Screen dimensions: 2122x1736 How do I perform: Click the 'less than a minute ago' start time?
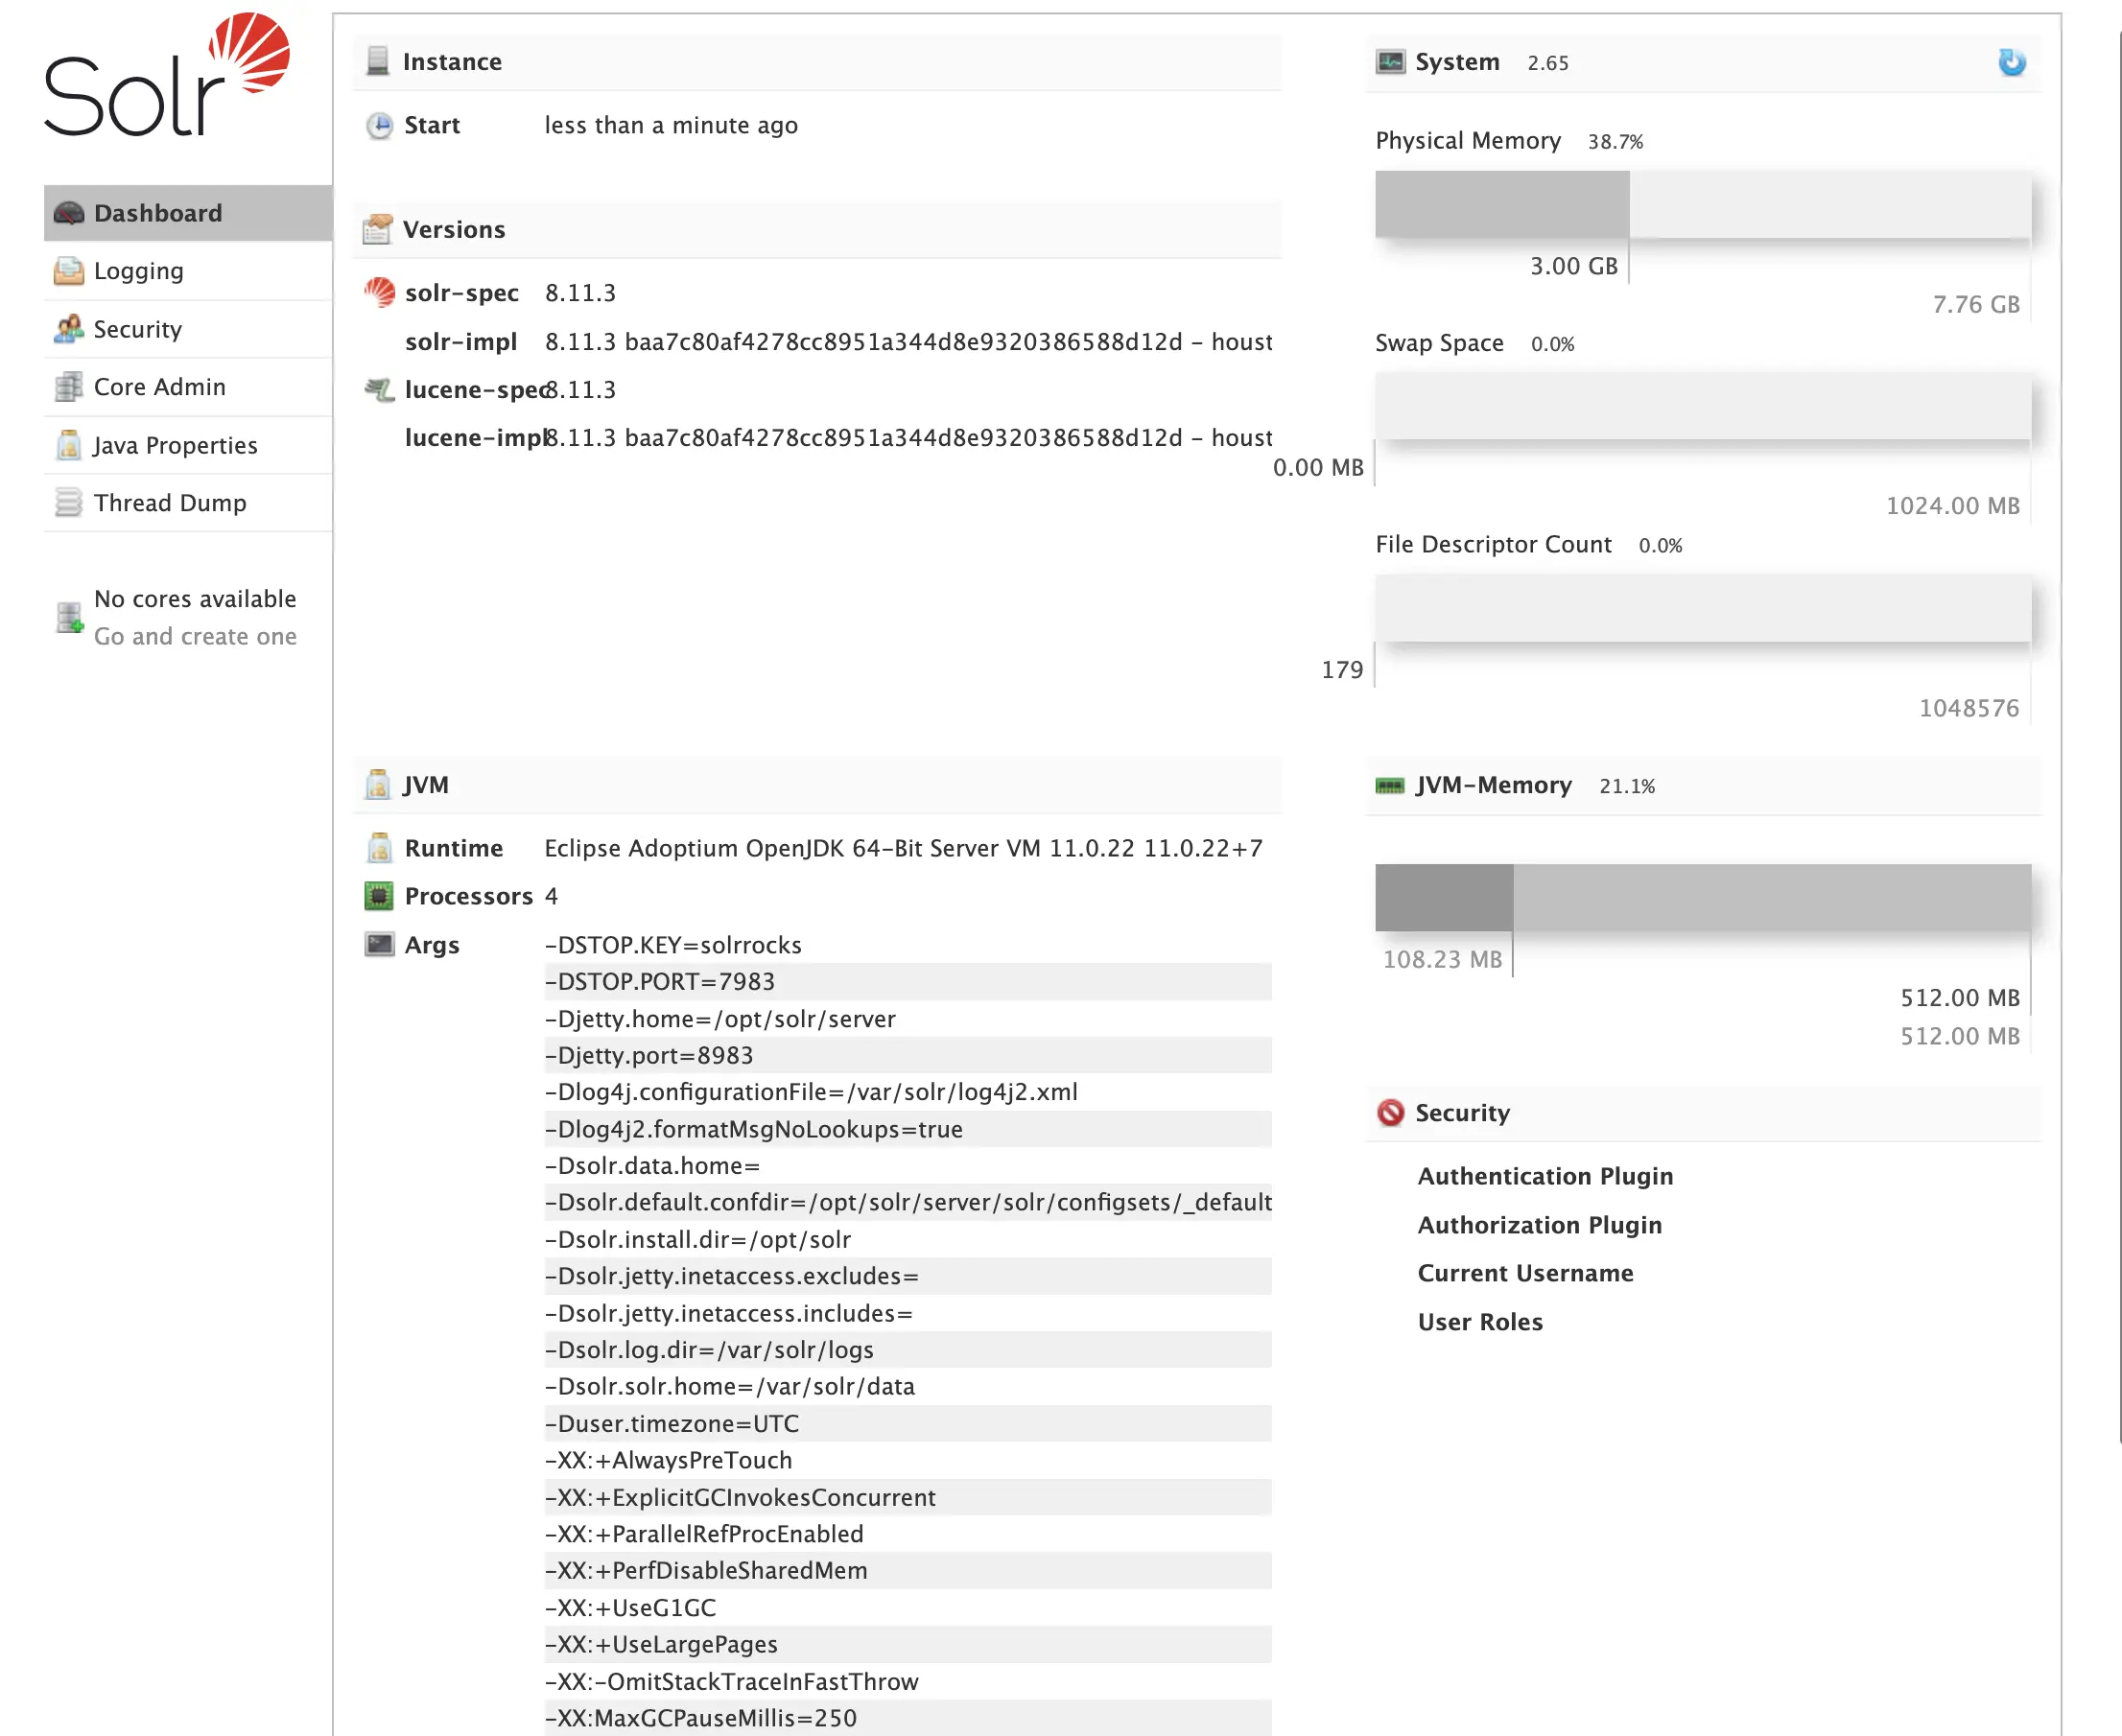tap(671, 126)
